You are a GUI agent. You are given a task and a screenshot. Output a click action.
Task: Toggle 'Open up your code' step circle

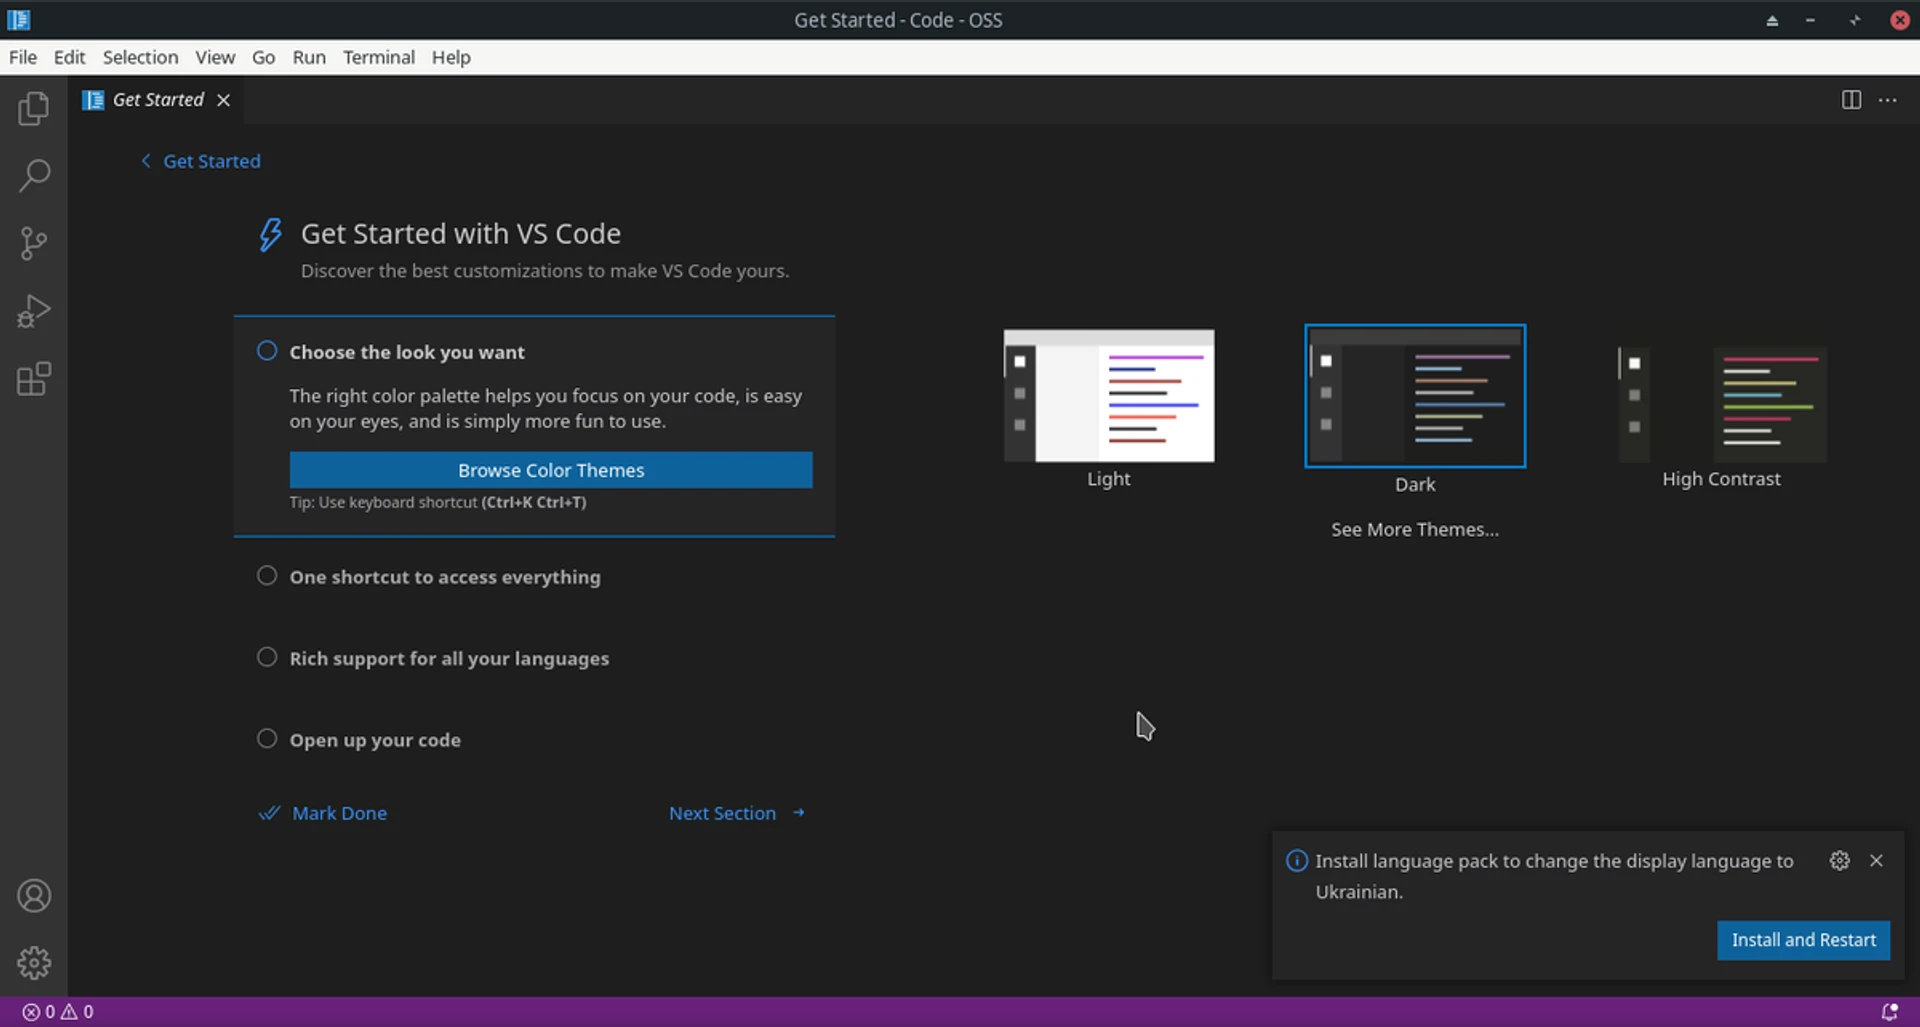pos(267,739)
